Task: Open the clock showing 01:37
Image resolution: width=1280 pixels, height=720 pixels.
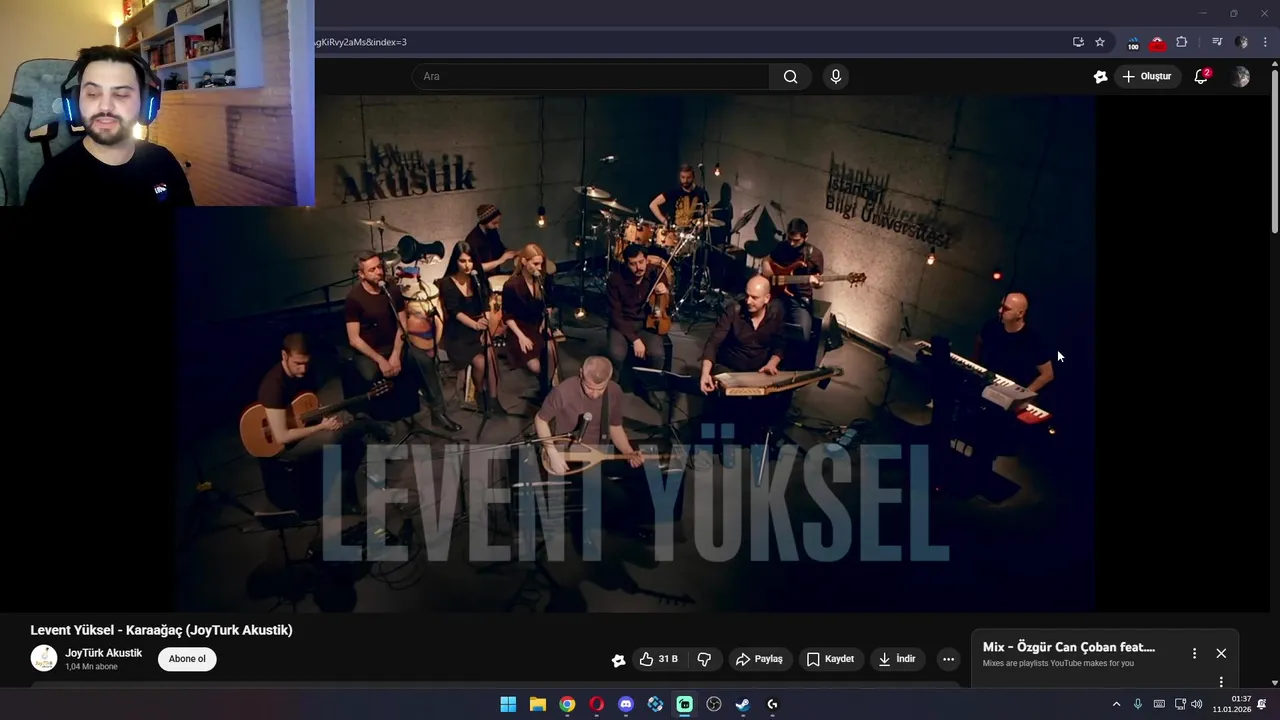Action: click(1232, 704)
